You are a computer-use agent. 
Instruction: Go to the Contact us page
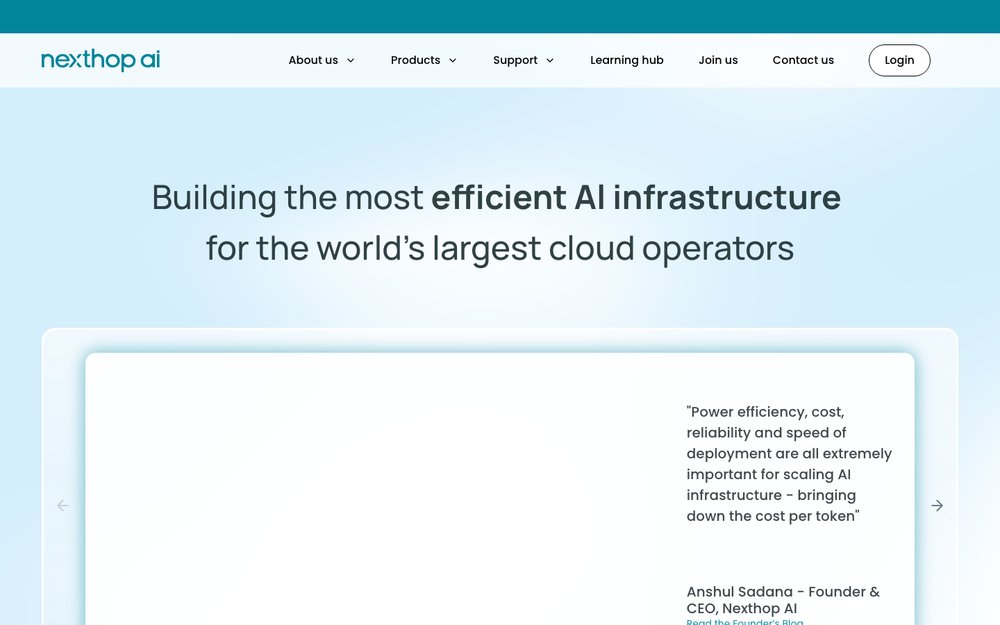(803, 60)
